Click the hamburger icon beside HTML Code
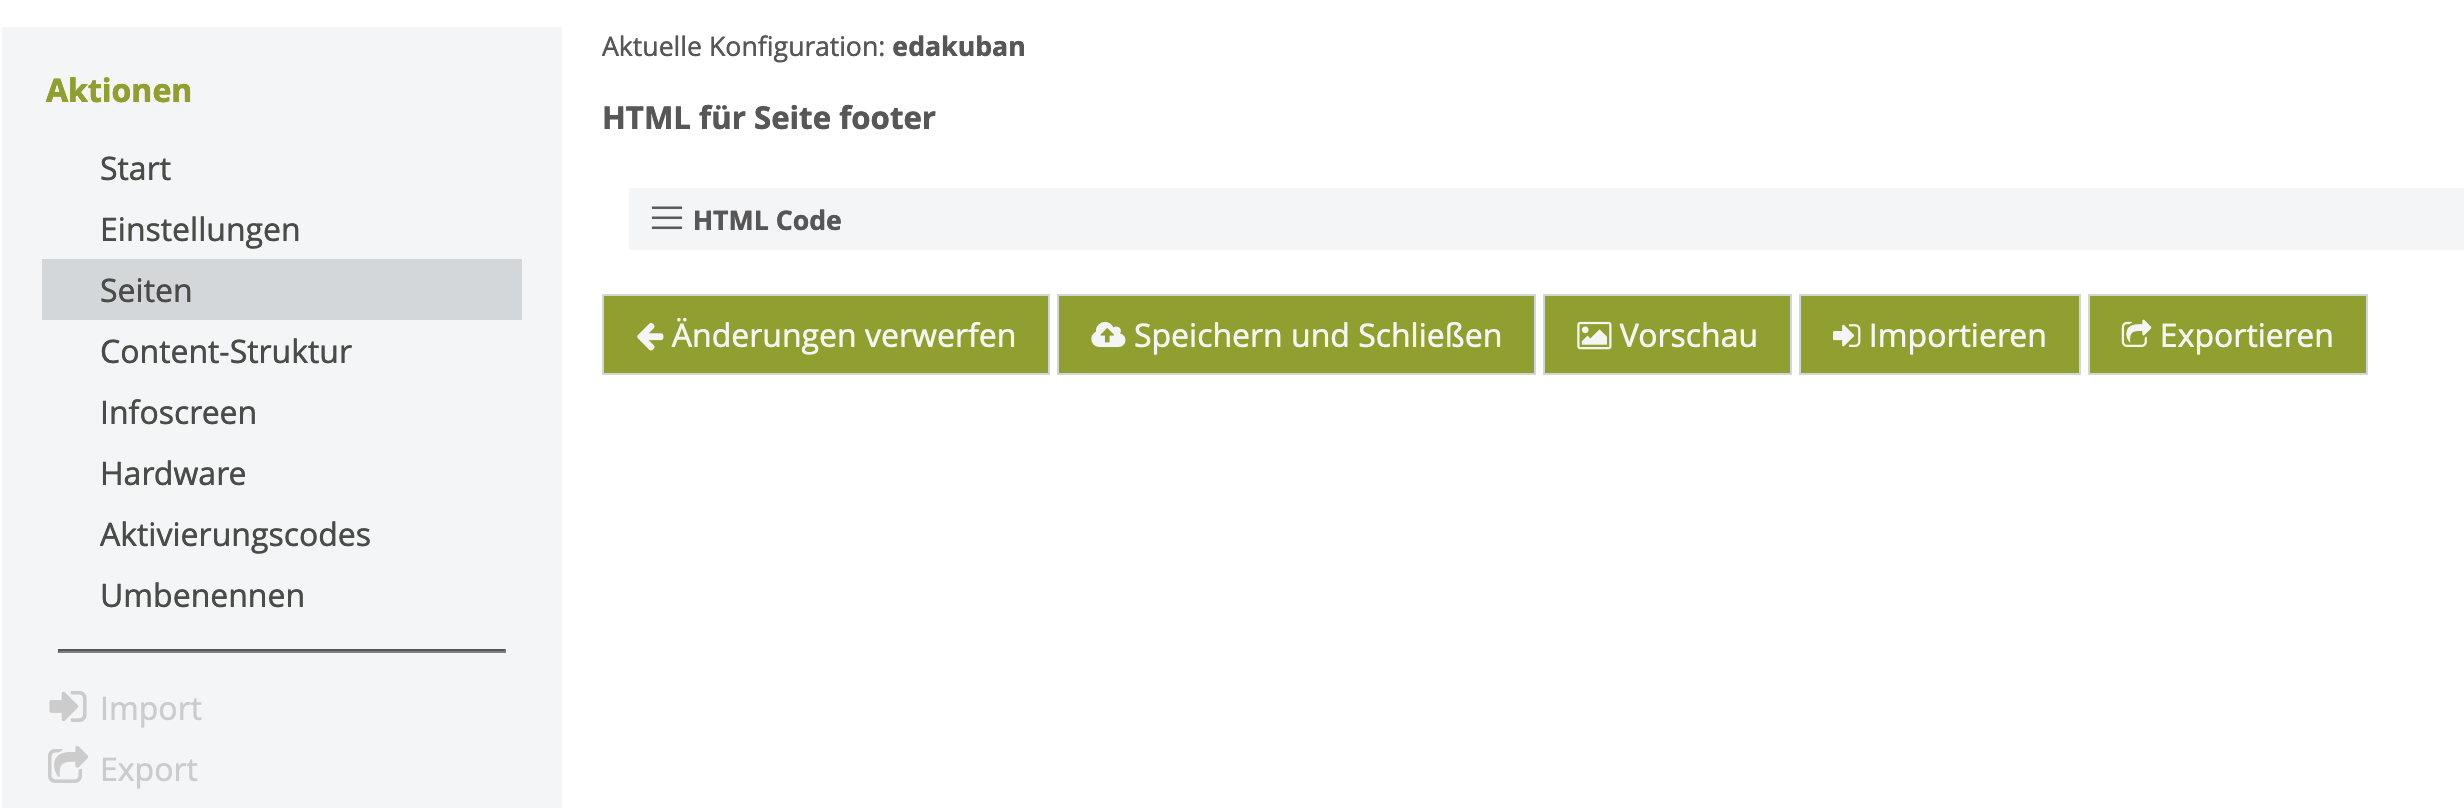The width and height of the screenshot is (2464, 808). (x=666, y=218)
